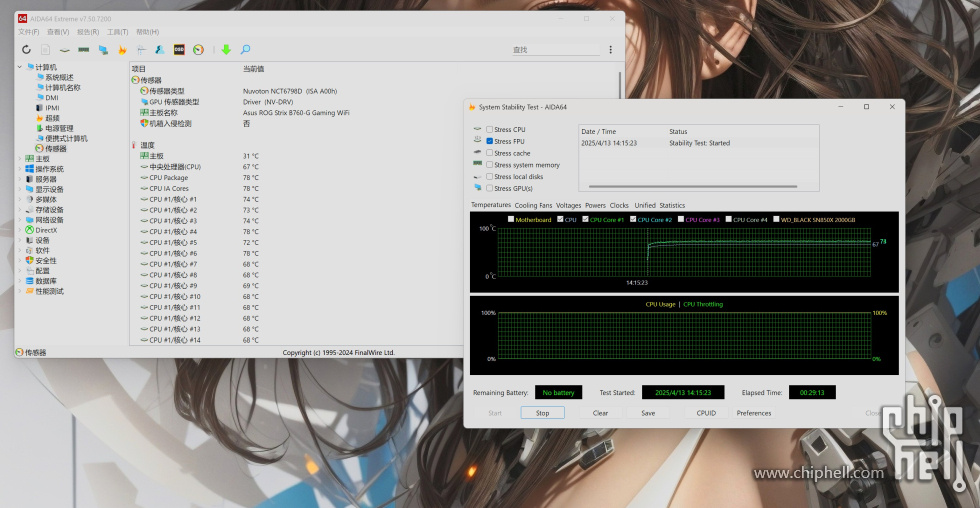This screenshot has height=508, width=980.
Task: Select 传感器 gauge entry in sidebar tree
Action: [x=55, y=149]
